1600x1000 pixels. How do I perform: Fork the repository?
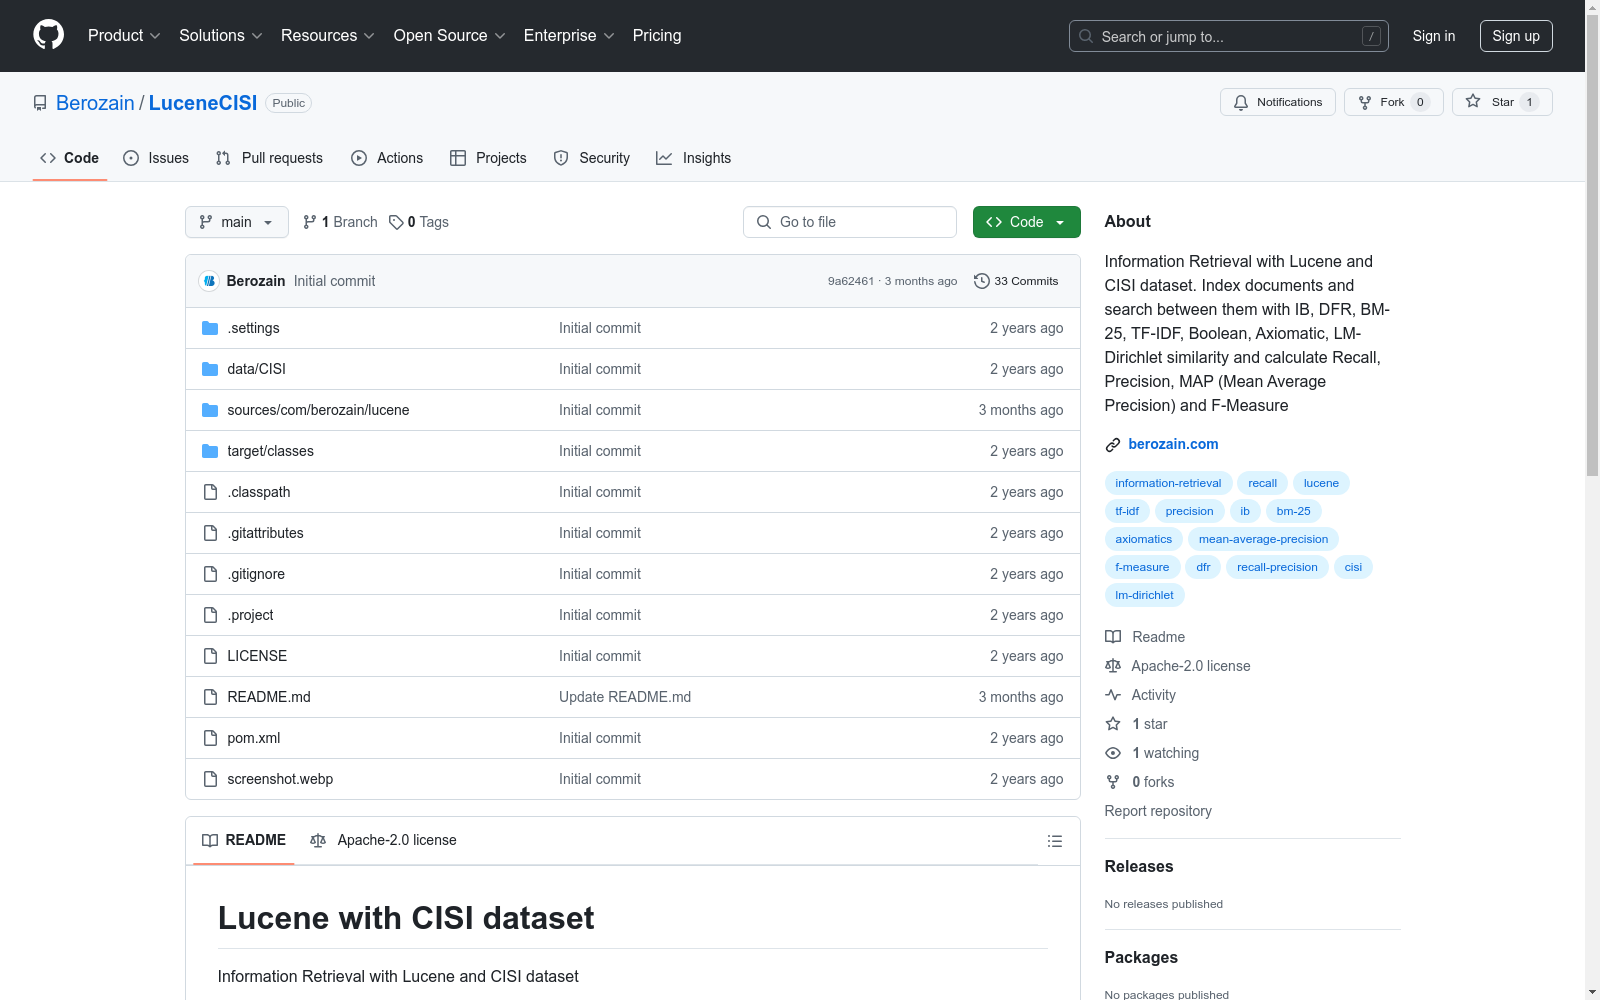coord(1394,102)
